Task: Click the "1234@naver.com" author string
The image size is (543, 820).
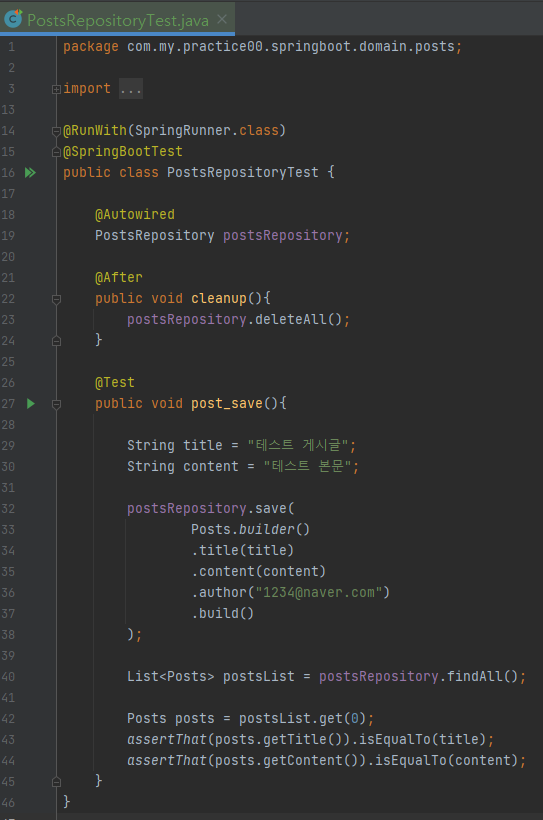Action: click(319, 592)
